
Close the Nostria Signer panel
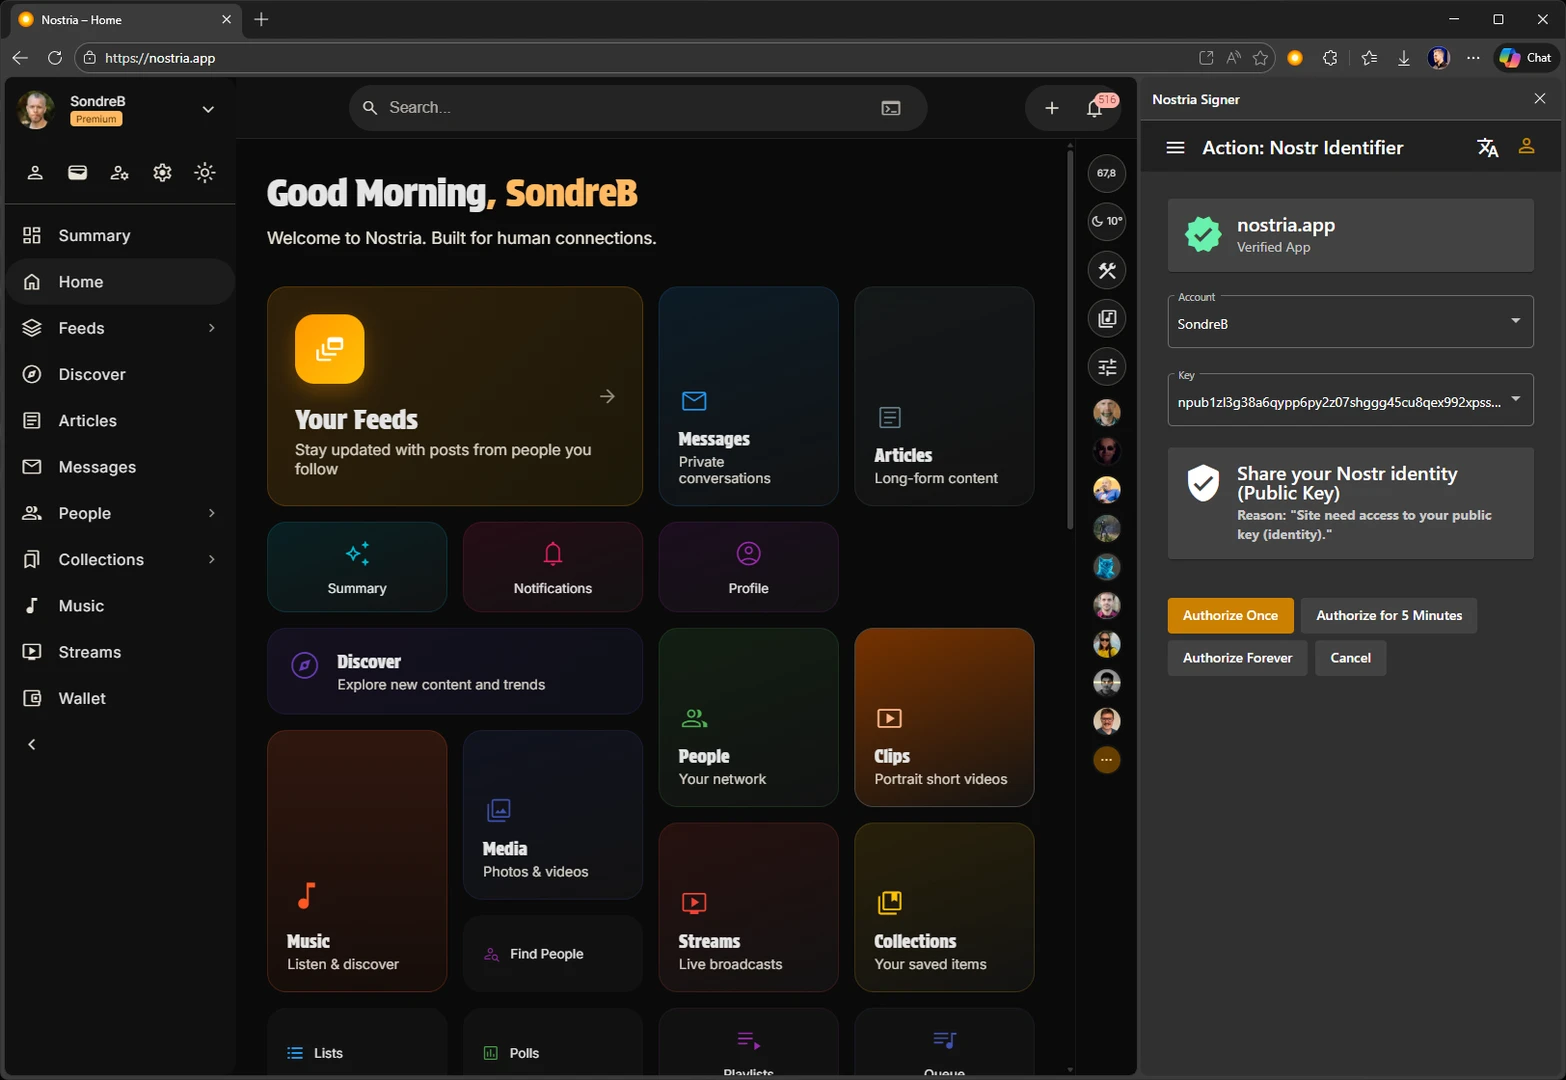tap(1539, 99)
